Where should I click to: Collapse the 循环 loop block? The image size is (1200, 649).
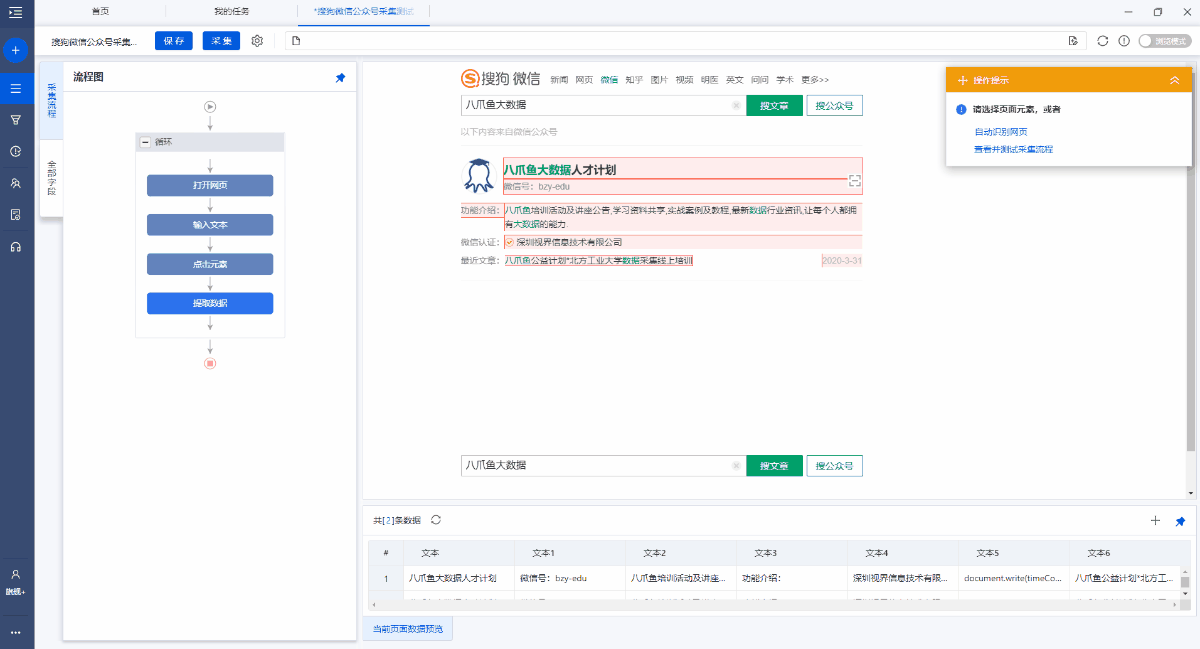pyautogui.click(x=146, y=142)
